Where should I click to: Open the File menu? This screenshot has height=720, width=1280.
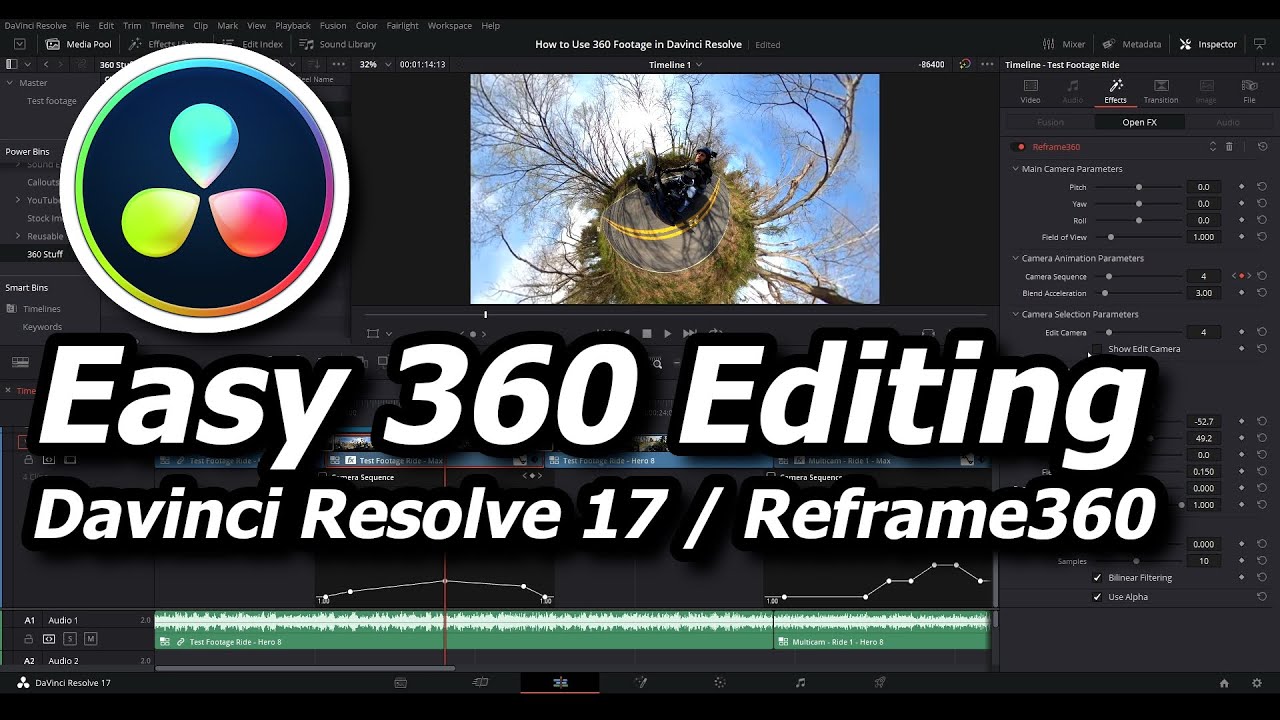83,25
